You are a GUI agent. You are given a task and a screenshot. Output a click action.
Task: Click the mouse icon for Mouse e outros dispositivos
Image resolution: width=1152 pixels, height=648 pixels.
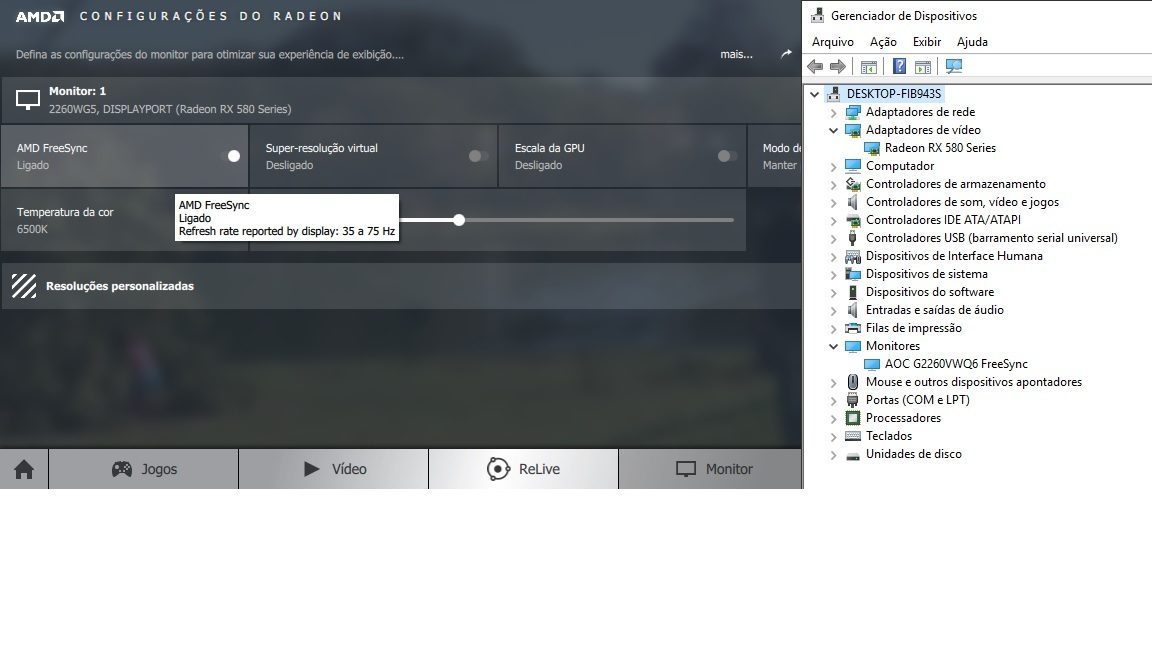852,382
